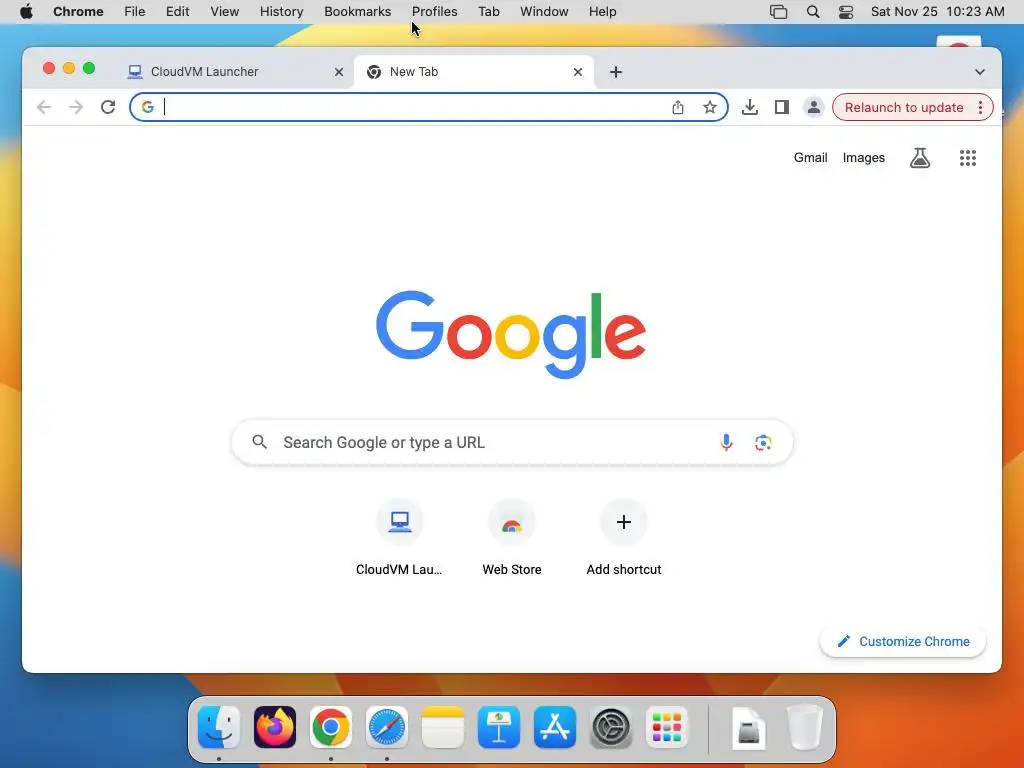Image resolution: width=1024 pixels, height=768 pixels.
Task: Click the Google logo
Action: click(x=511, y=334)
